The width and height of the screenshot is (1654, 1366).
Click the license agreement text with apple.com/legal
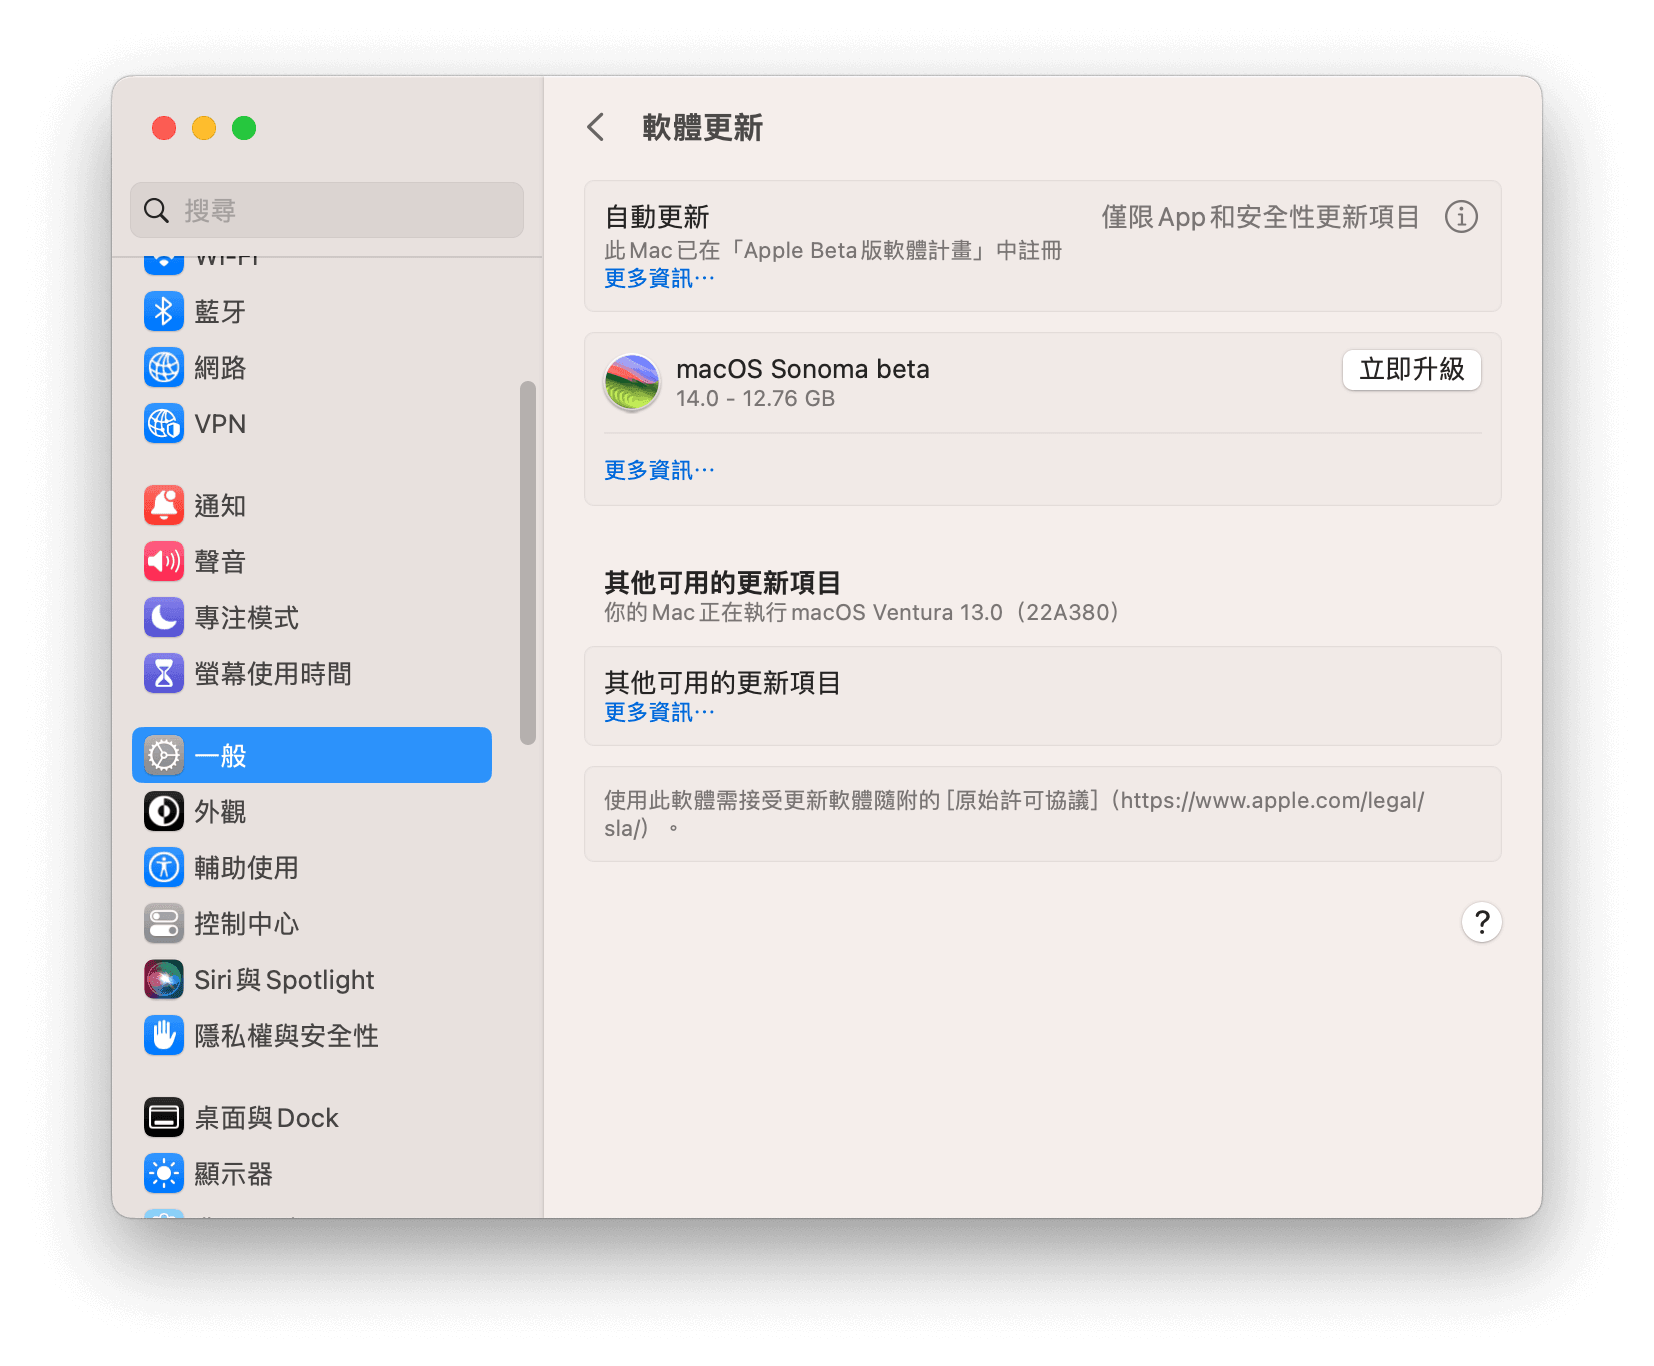1014,814
